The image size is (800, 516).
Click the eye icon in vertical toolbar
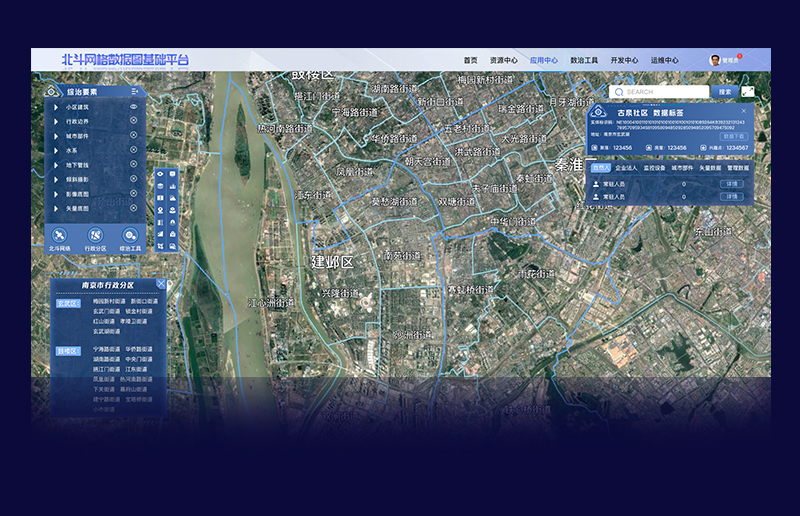click(x=160, y=173)
